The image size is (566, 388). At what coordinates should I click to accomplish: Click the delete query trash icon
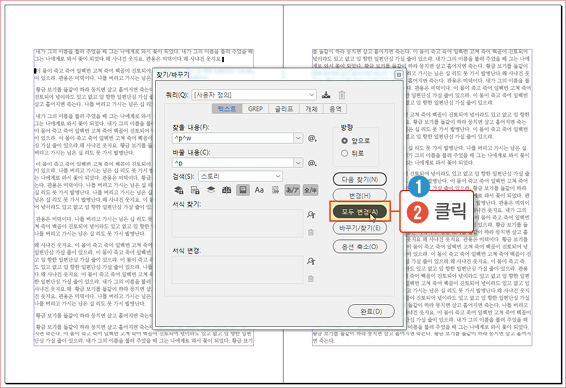341,95
